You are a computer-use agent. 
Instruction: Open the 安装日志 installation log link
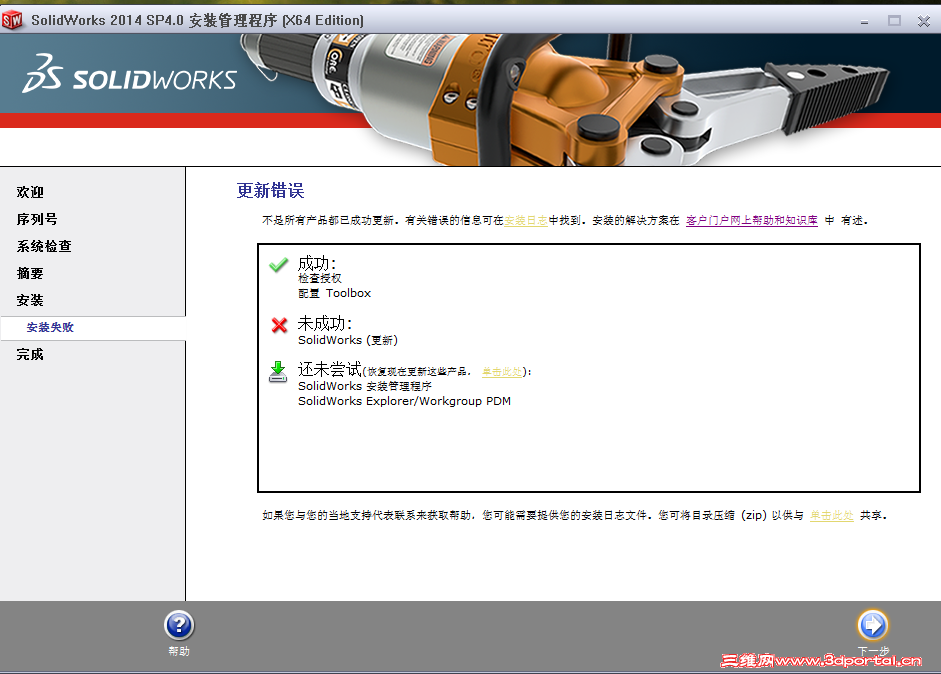pyautogui.click(x=526, y=220)
